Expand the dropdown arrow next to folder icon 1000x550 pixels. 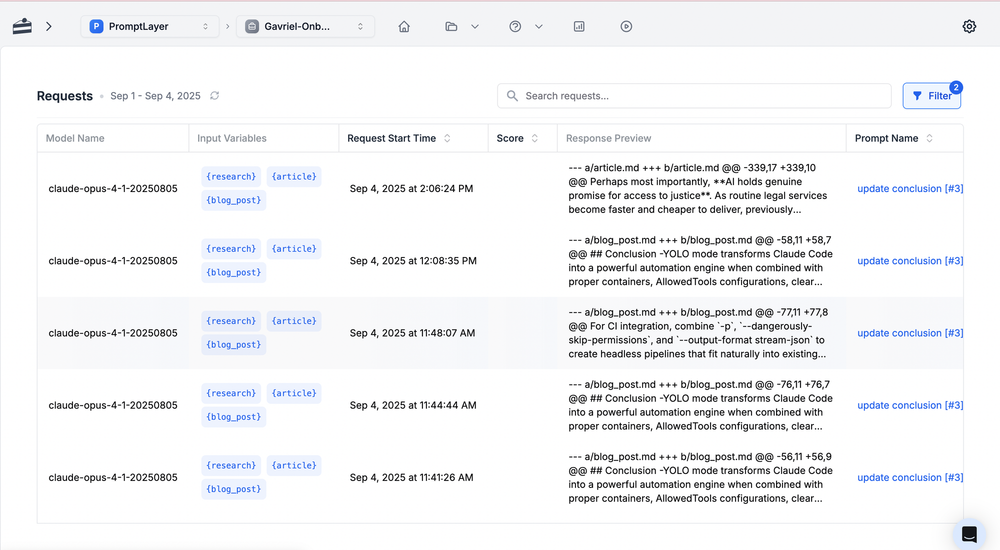pyautogui.click(x=475, y=27)
